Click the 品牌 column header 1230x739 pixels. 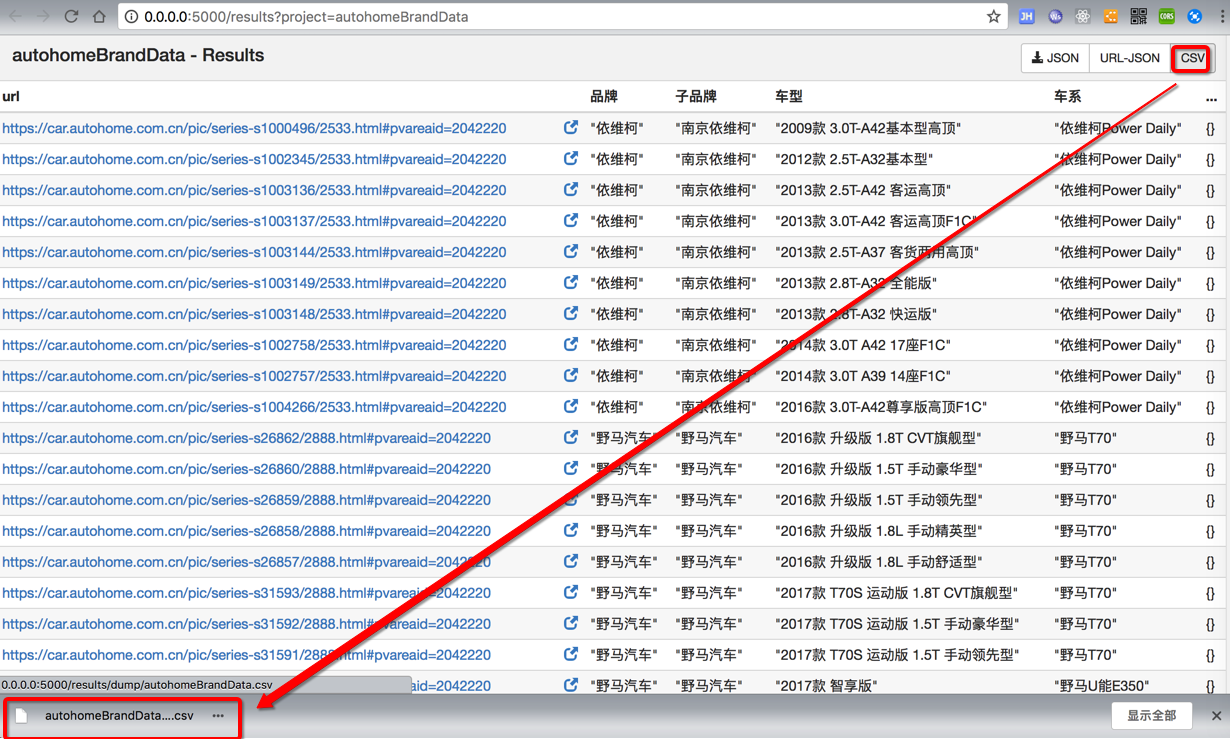click(x=604, y=97)
